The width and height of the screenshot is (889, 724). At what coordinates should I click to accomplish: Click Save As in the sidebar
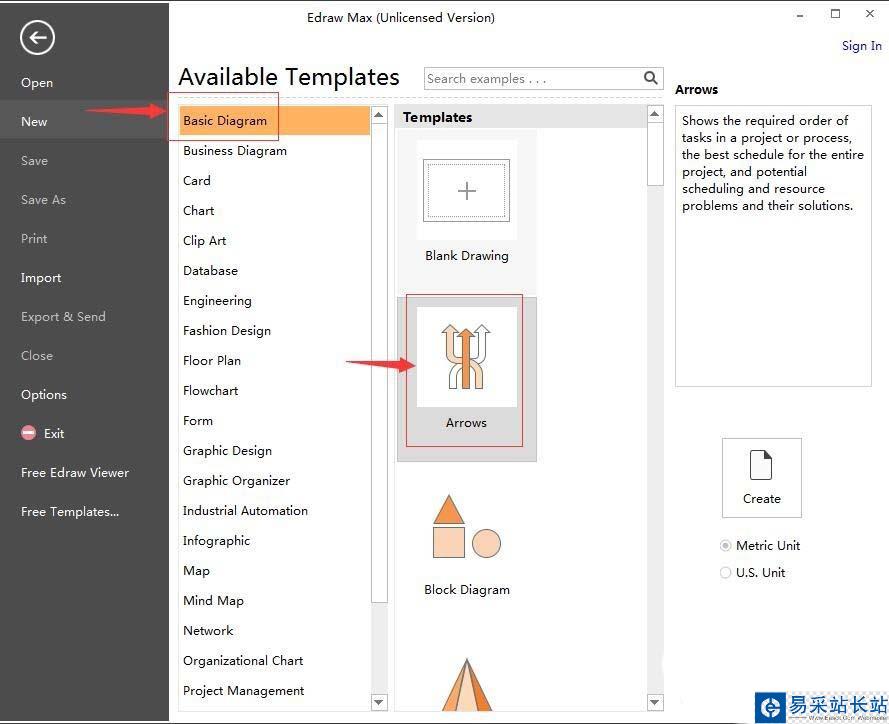(x=43, y=200)
